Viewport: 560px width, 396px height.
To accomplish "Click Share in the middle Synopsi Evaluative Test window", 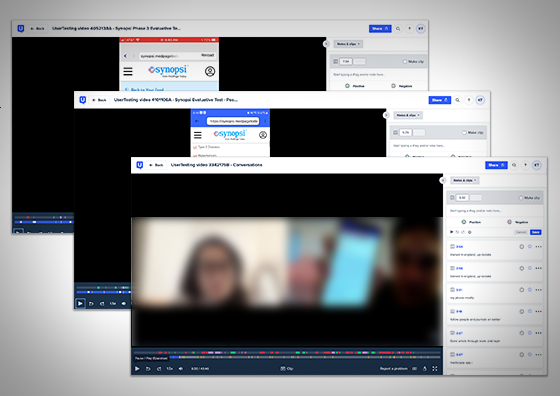I will pyautogui.click(x=440, y=100).
